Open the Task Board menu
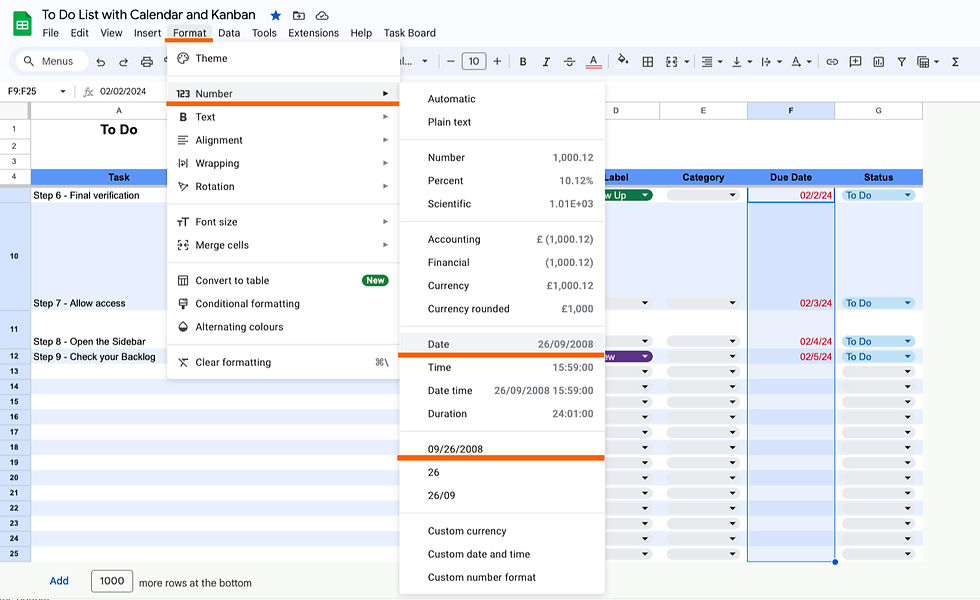Viewport: 980px width, 600px height. [x=409, y=33]
